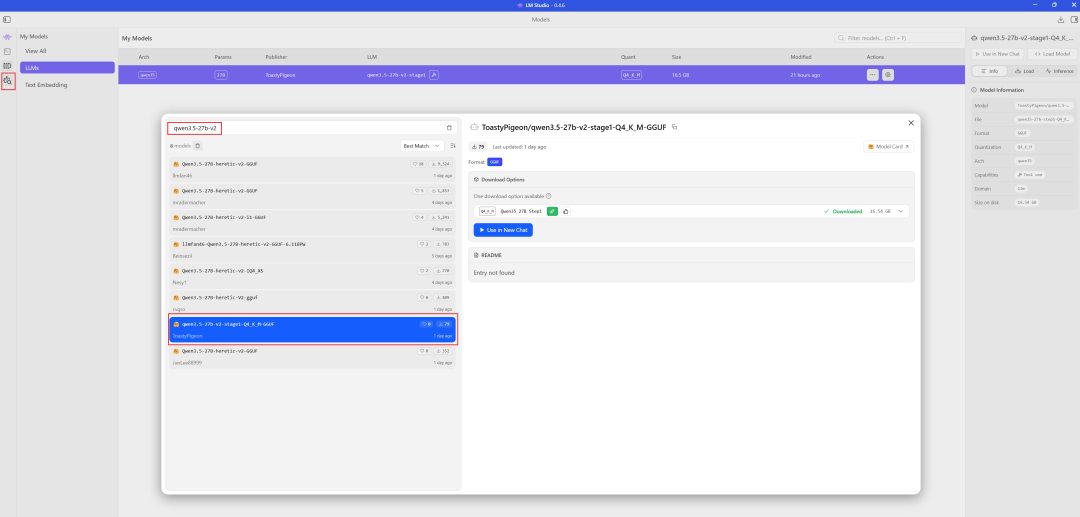
Task: Click thumbs-up icon beside Qwen35 27B Step1
Action: [565, 211]
